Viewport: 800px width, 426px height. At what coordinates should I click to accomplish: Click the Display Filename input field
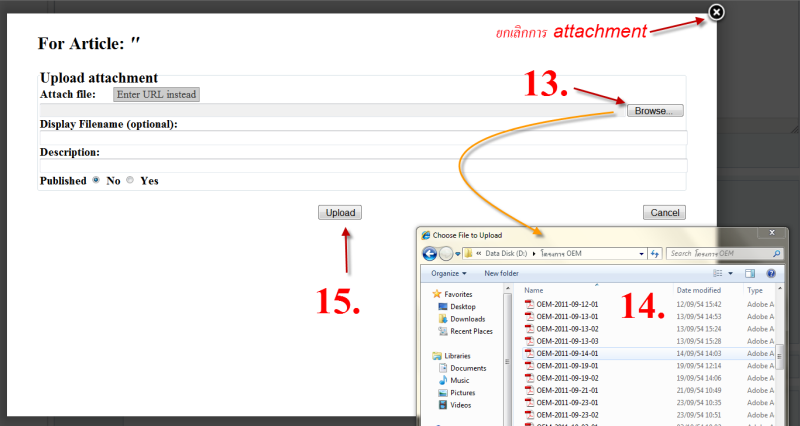tap(363, 138)
